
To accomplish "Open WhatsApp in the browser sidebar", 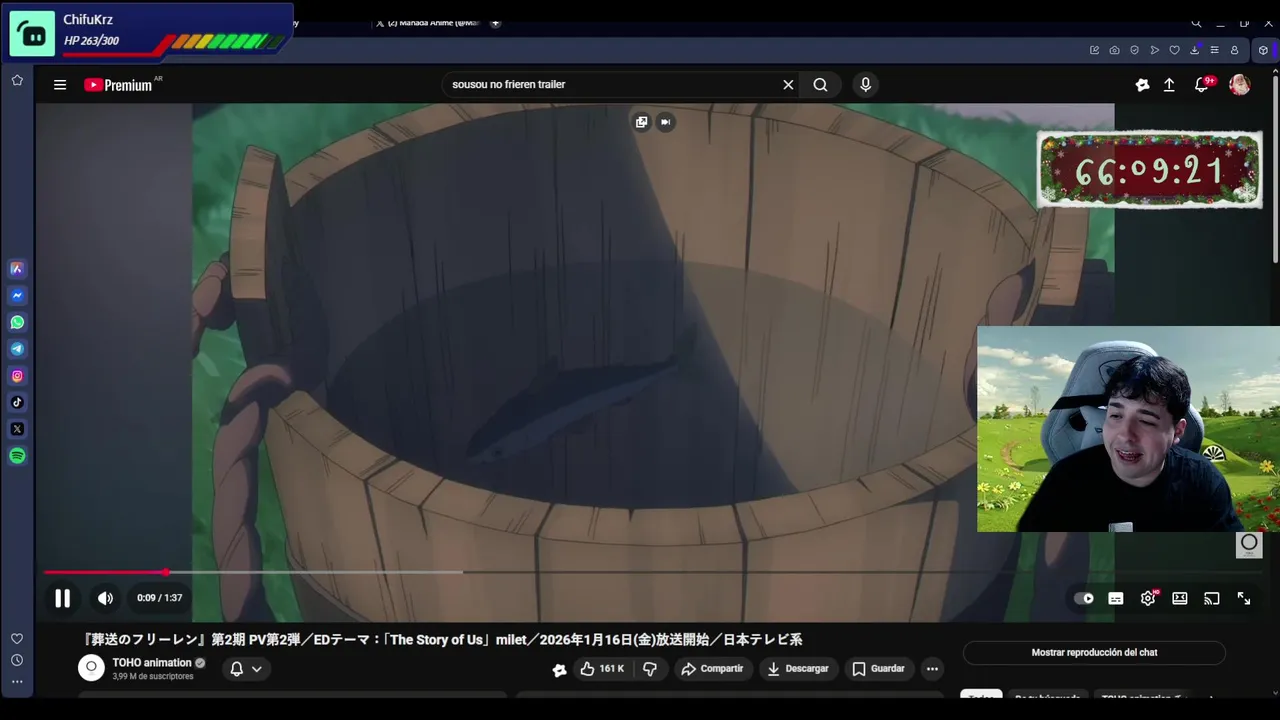I will point(17,322).
